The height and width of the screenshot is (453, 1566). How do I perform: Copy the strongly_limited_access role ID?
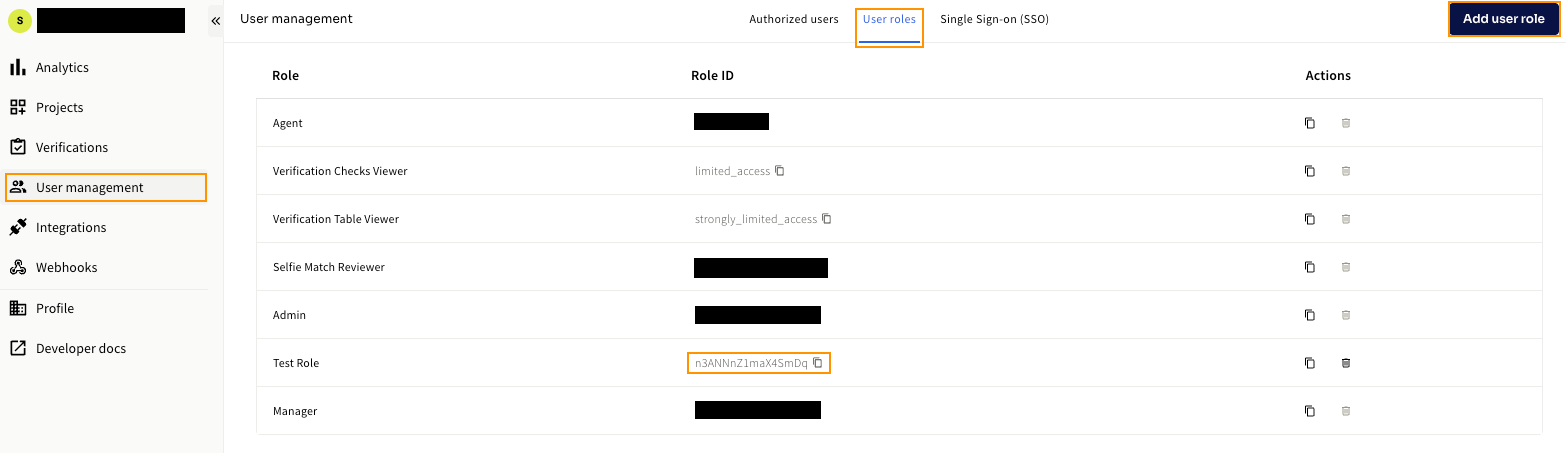click(827, 219)
